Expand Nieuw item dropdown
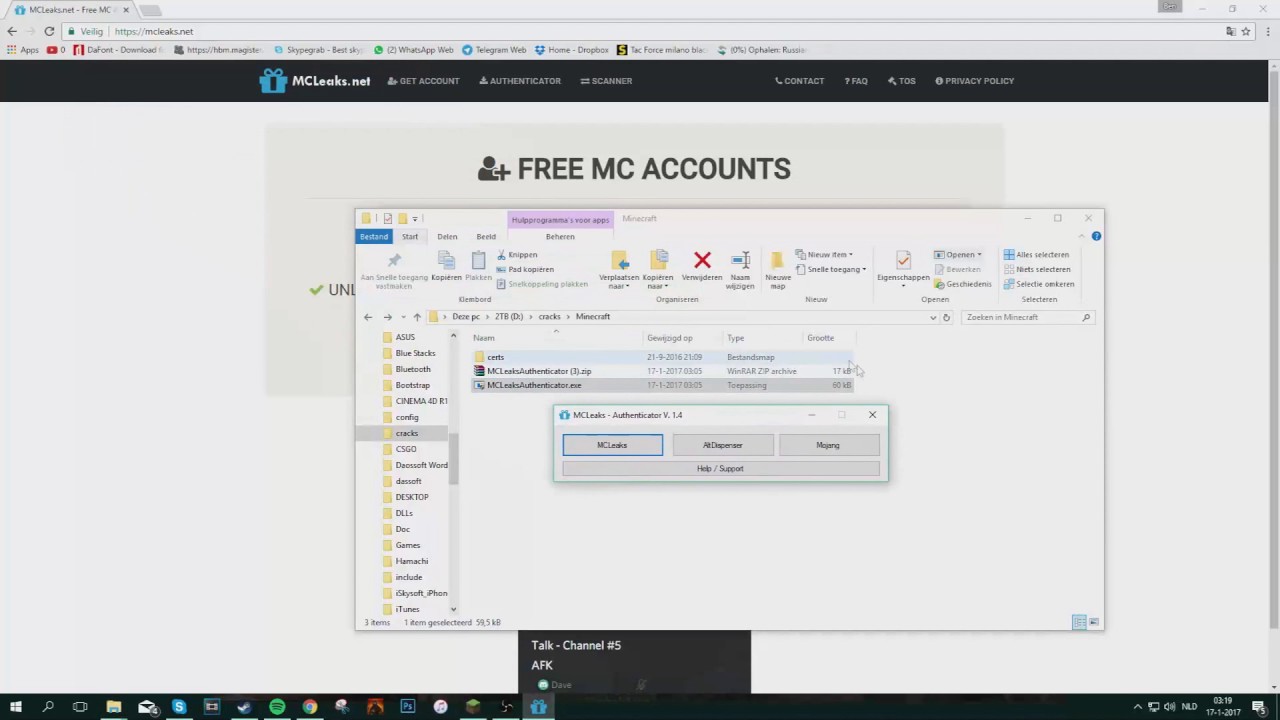Image resolution: width=1280 pixels, height=720 pixels. click(824, 255)
